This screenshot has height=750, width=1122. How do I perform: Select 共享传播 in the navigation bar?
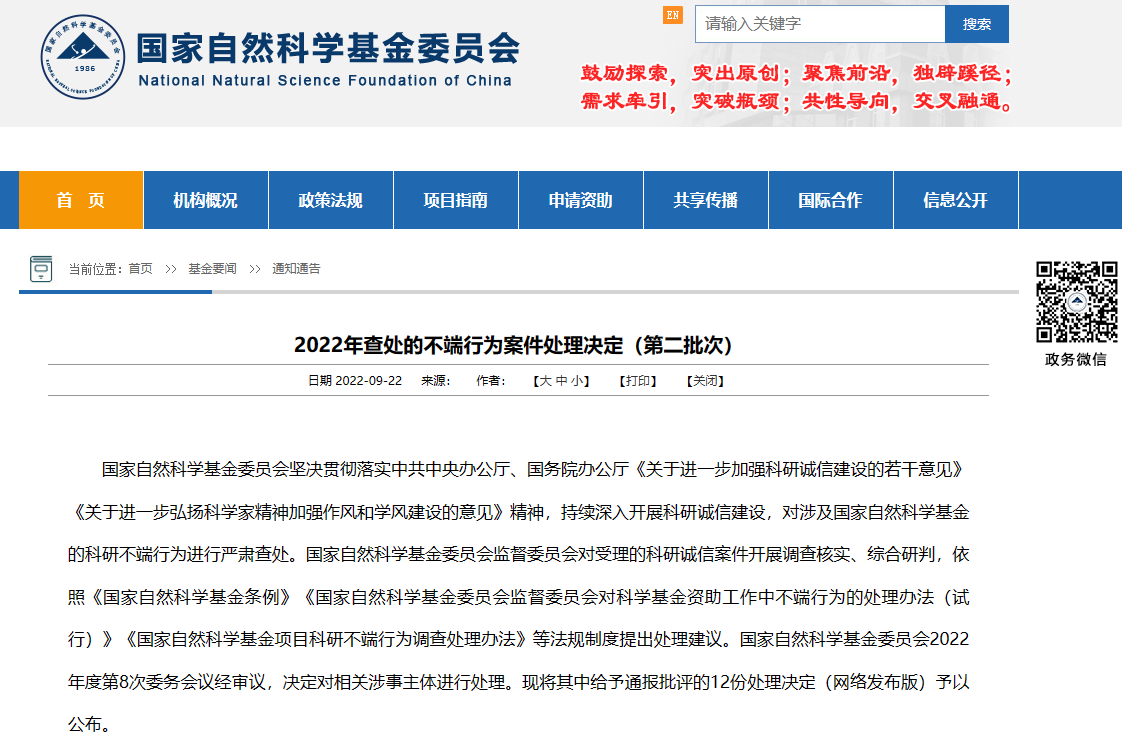pyautogui.click(x=706, y=200)
